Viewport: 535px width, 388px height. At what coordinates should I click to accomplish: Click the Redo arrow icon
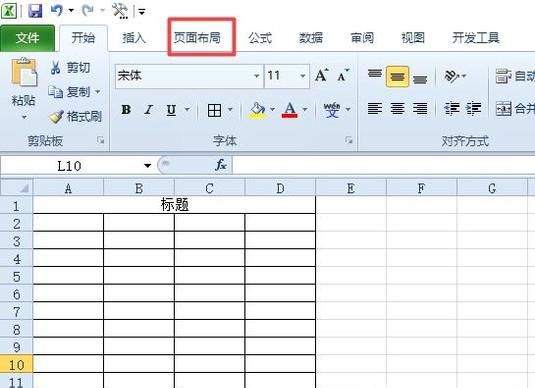pyautogui.click(x=88, y=10)
